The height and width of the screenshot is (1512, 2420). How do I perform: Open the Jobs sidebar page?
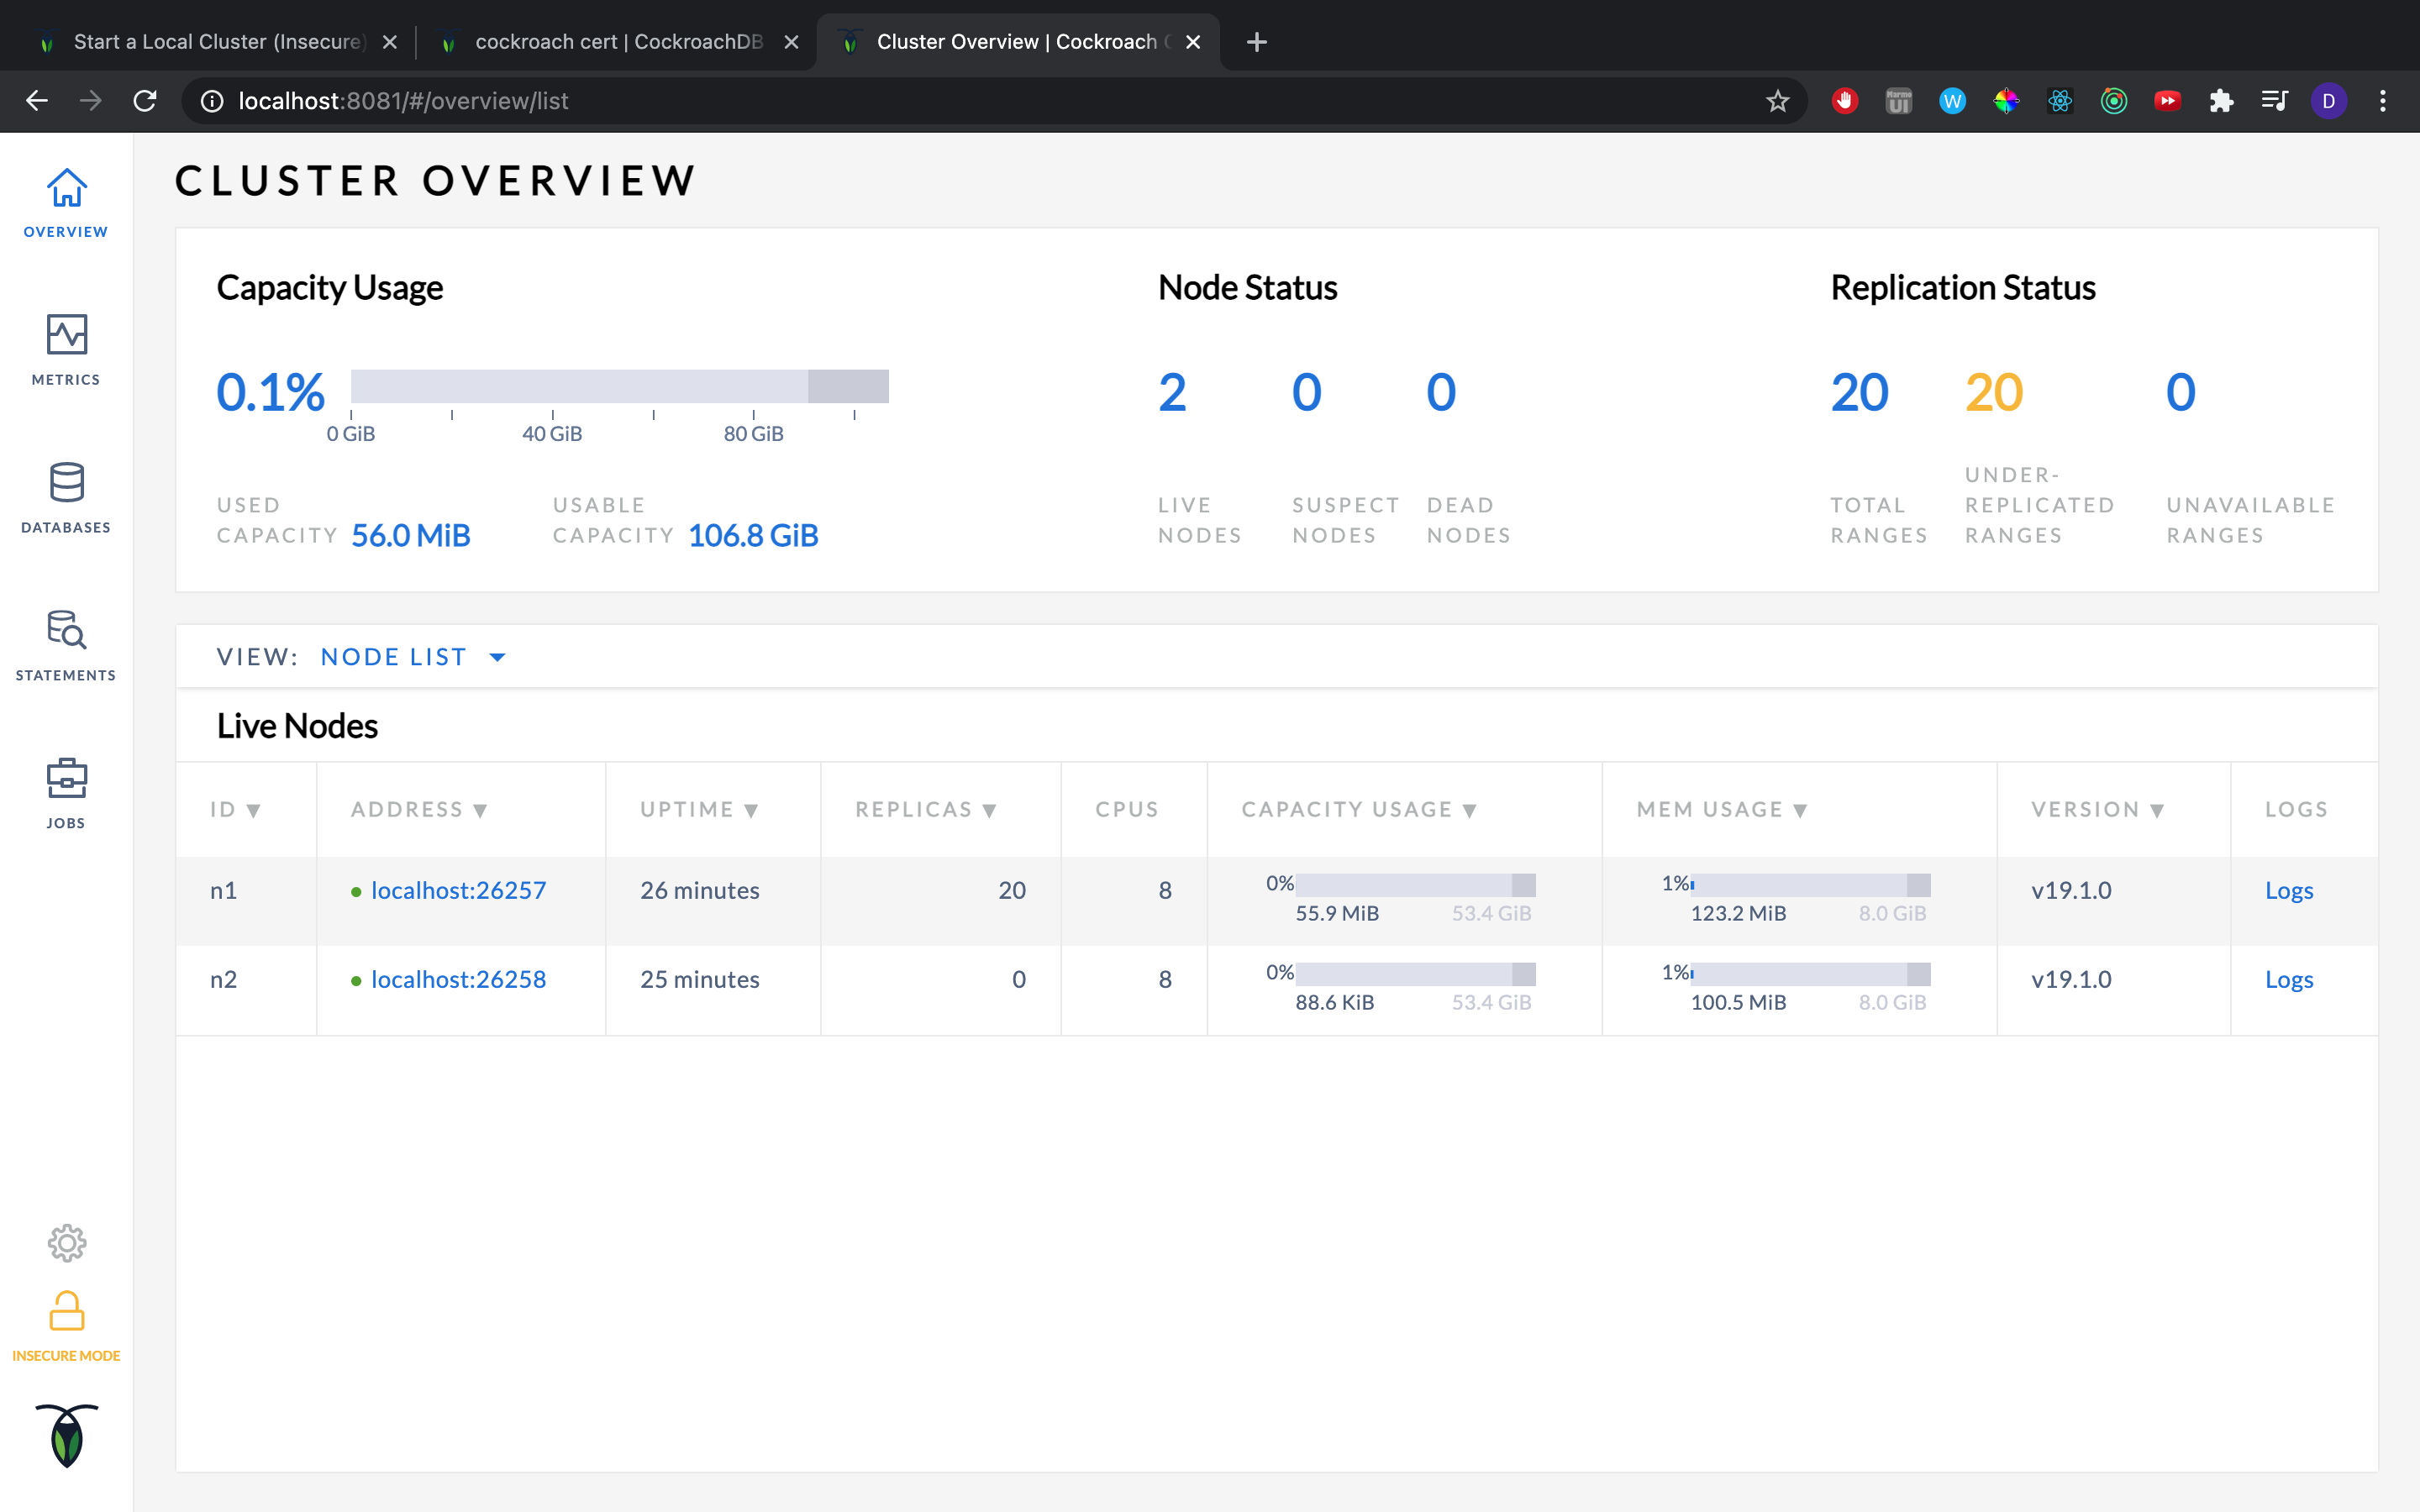click(x=66, y=793)
